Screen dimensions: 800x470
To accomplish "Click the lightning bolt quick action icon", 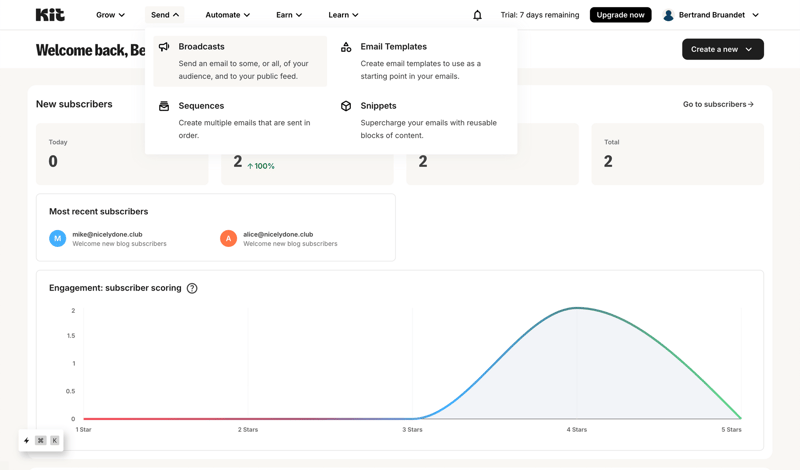I will [x=27, y=440].
